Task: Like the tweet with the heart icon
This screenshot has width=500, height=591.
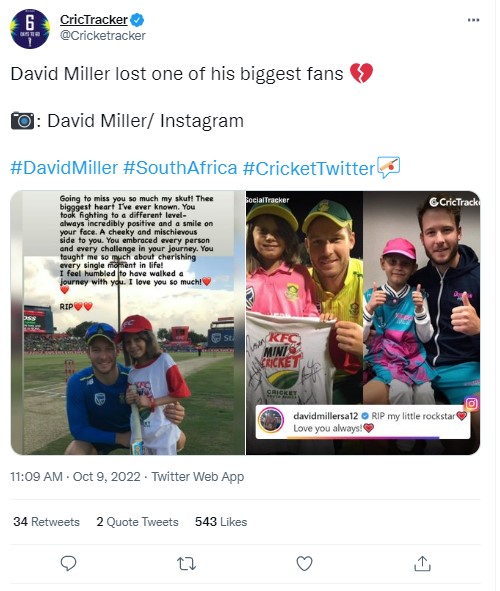Action: pyautogui.click(x=304, y=563)
